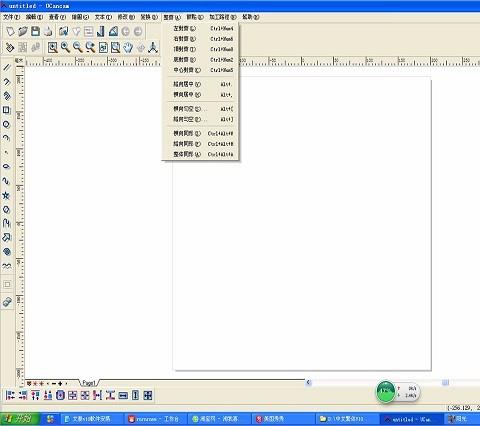
Task: Select the Arc drawing tool
Action: 7,138
